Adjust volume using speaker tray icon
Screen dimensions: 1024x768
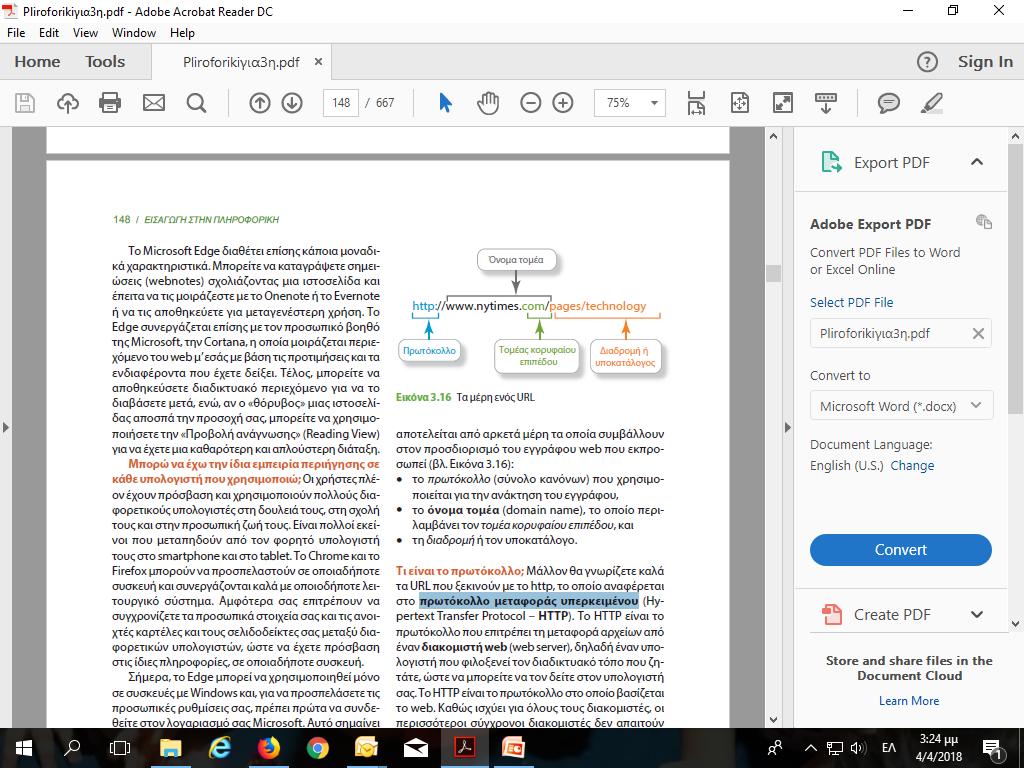pos(858,748)
